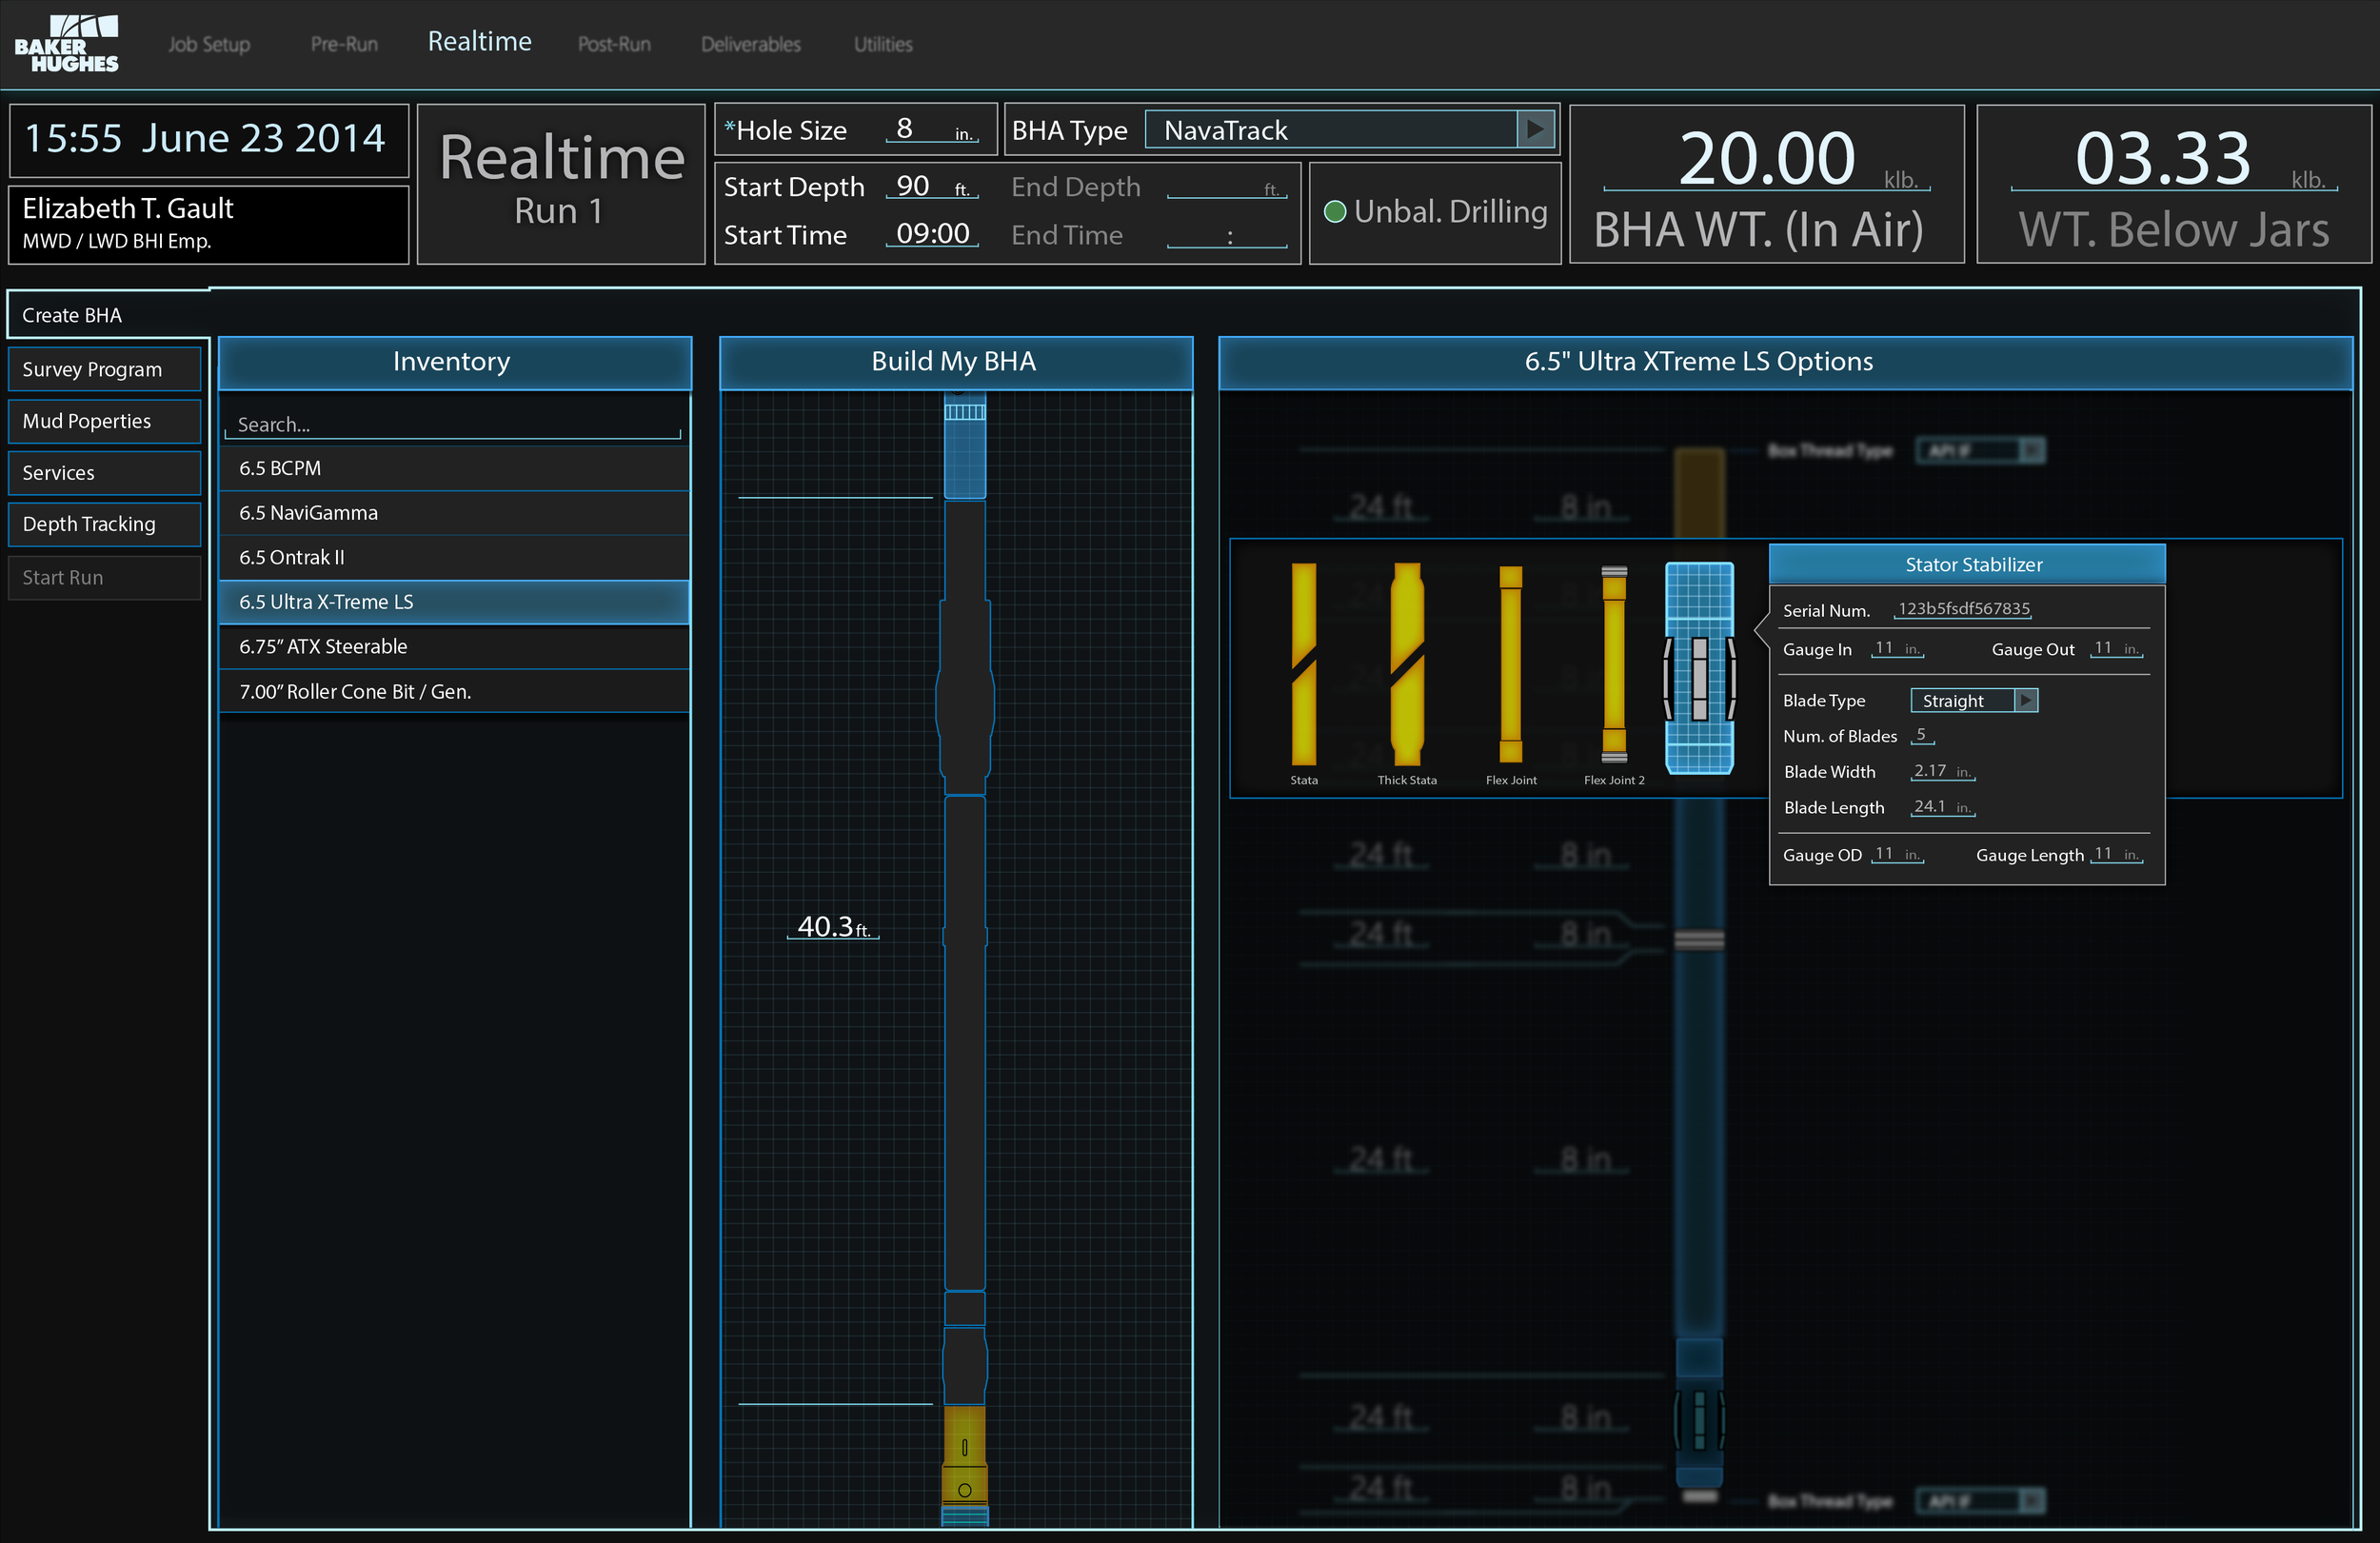Viewport: 2380px width, 1543px height.
Task: Click the BHA WT. 20.00 value
Action: tap(1766, 159)
